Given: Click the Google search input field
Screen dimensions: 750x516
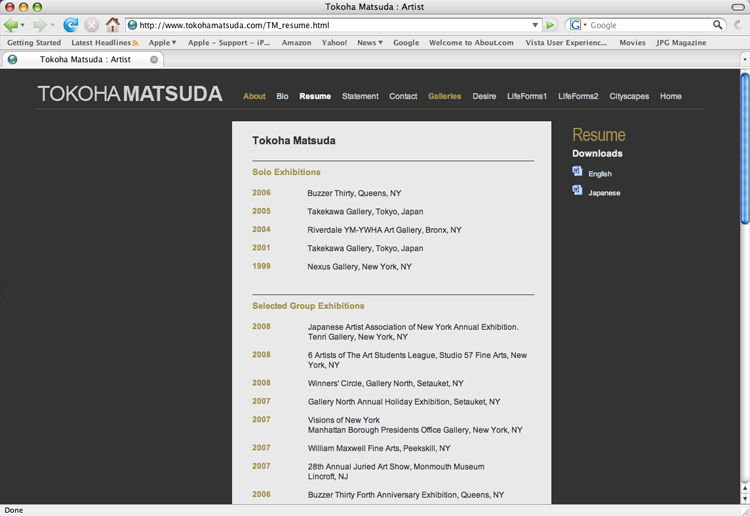Looking at the screenshot, I should pyautogui.click(x=650, y=25).
